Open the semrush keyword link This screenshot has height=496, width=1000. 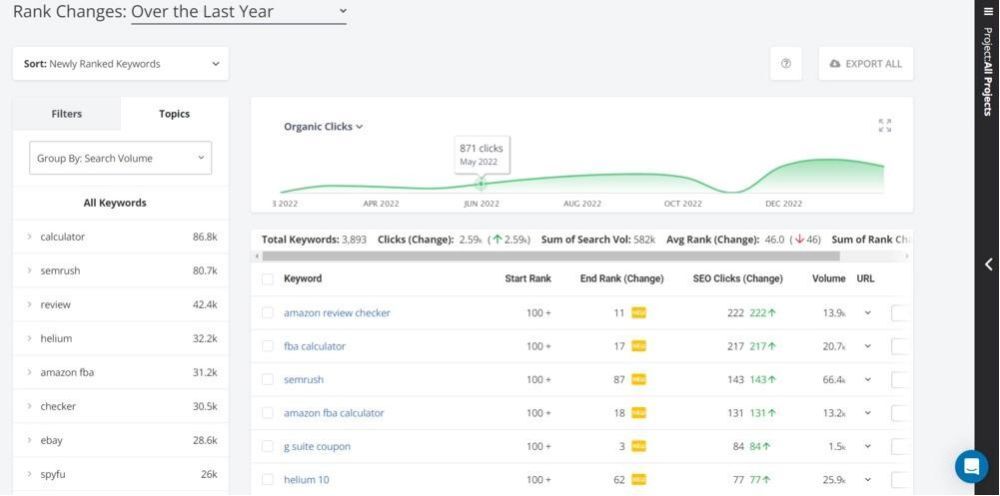coord(304,380)
